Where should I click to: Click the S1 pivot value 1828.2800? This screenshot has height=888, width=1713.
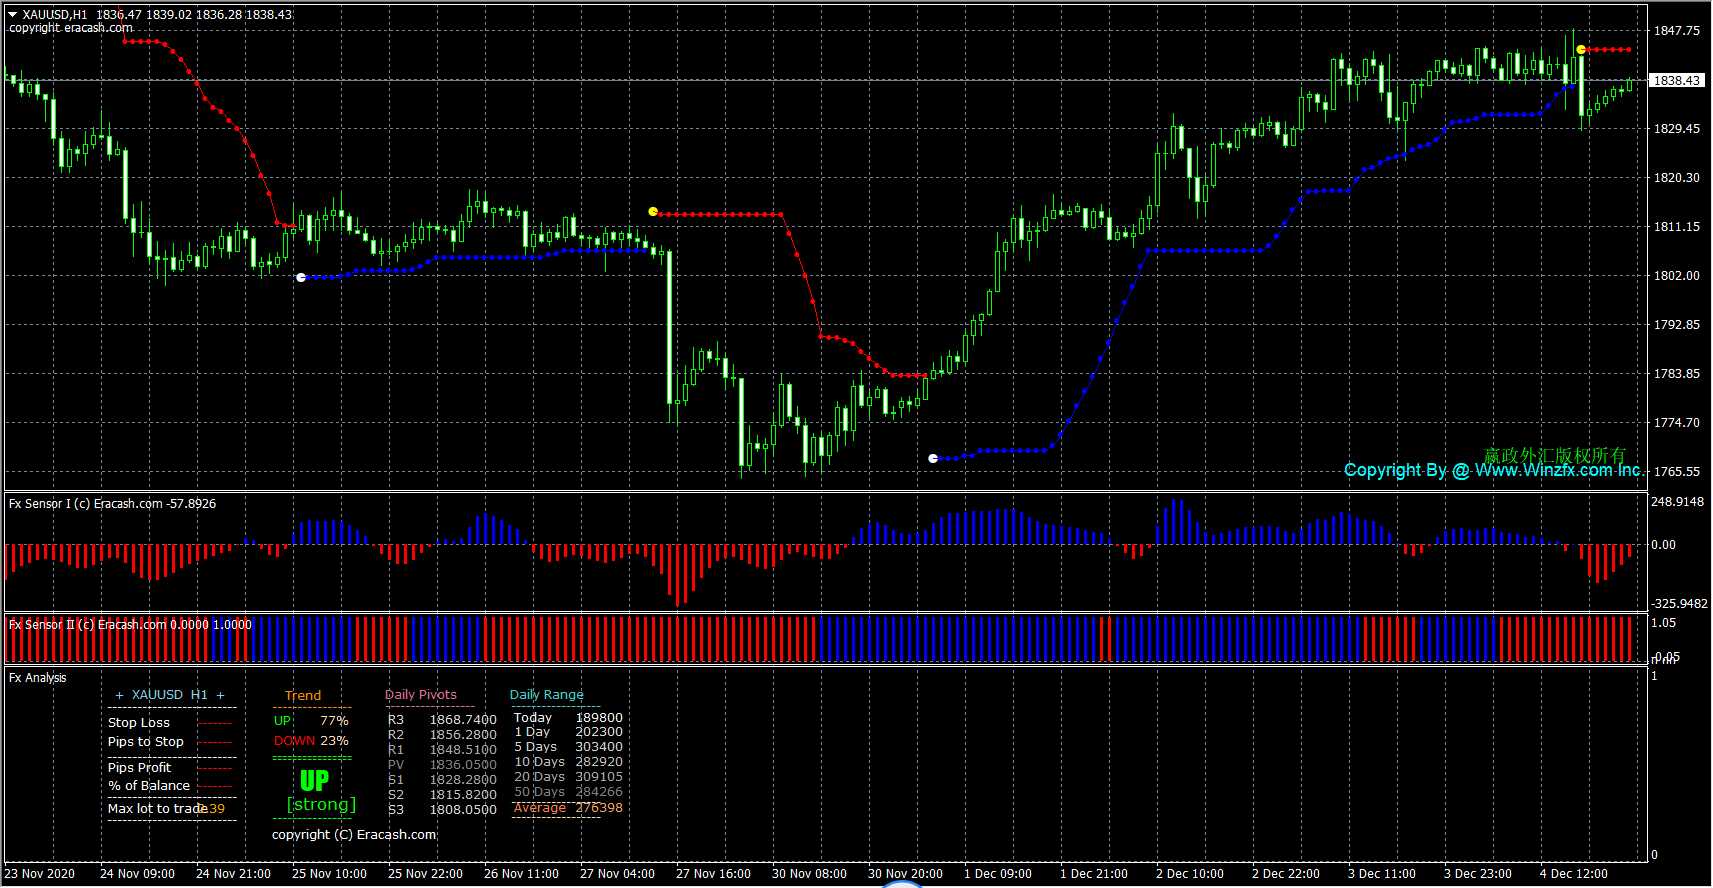tap(463, 779)
